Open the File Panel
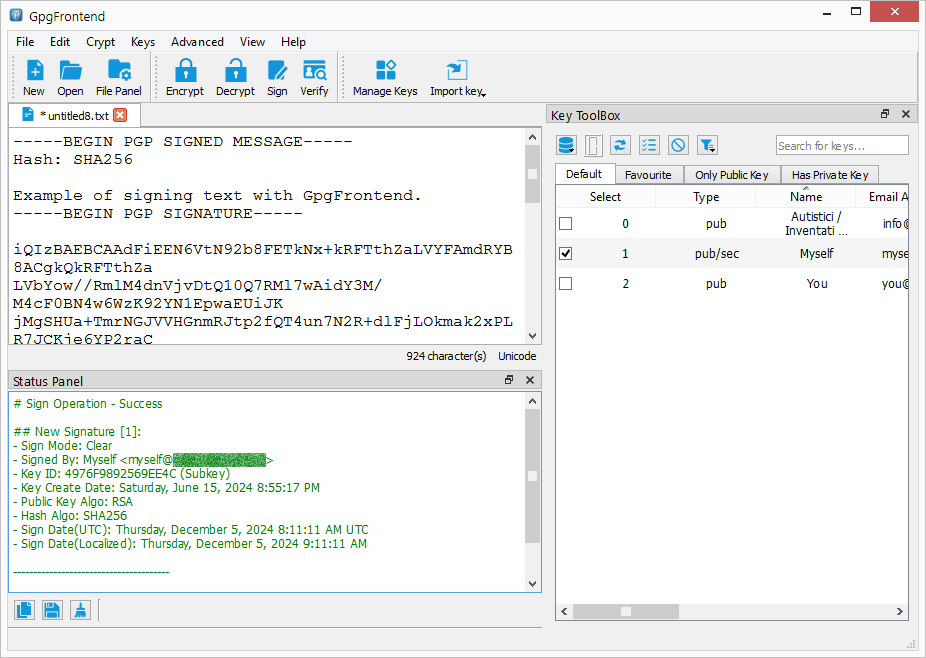 click(x=119, y=77)
